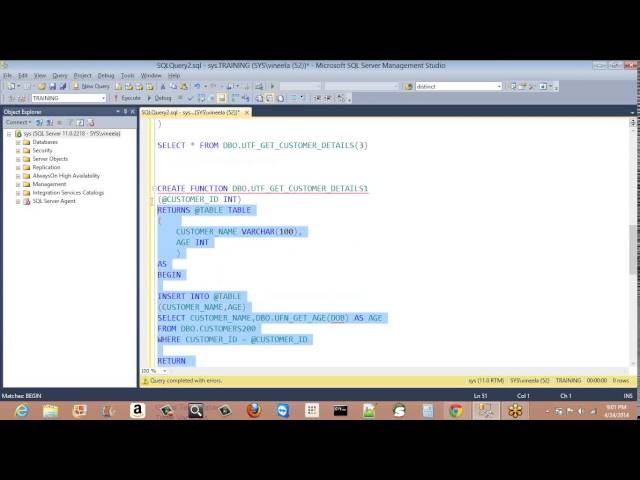The width and height of the screenshot is (640, 480).
Task: Select the Management tree item
Action: click(49, 184)
